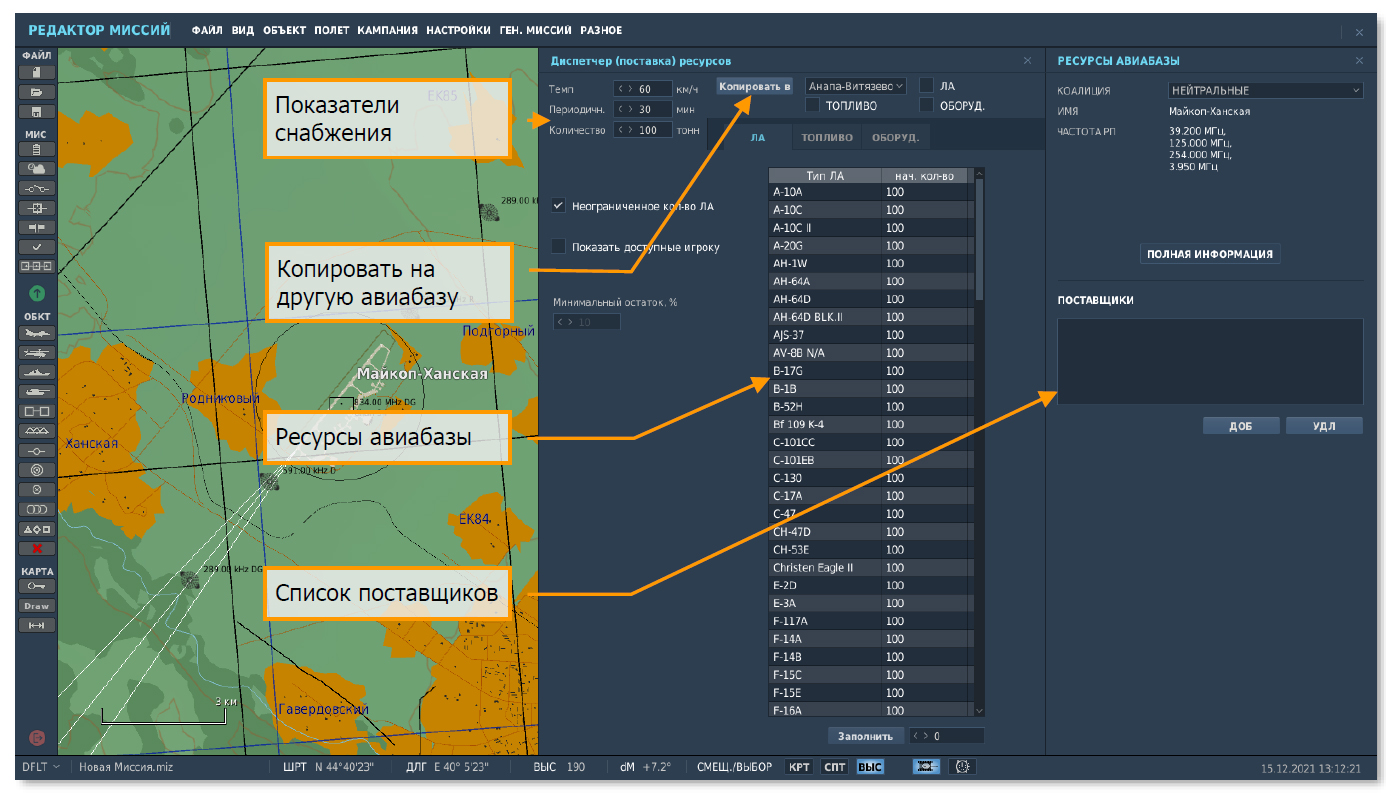Enable the Показать доступные игроку checkbox

tap(559, 247)
